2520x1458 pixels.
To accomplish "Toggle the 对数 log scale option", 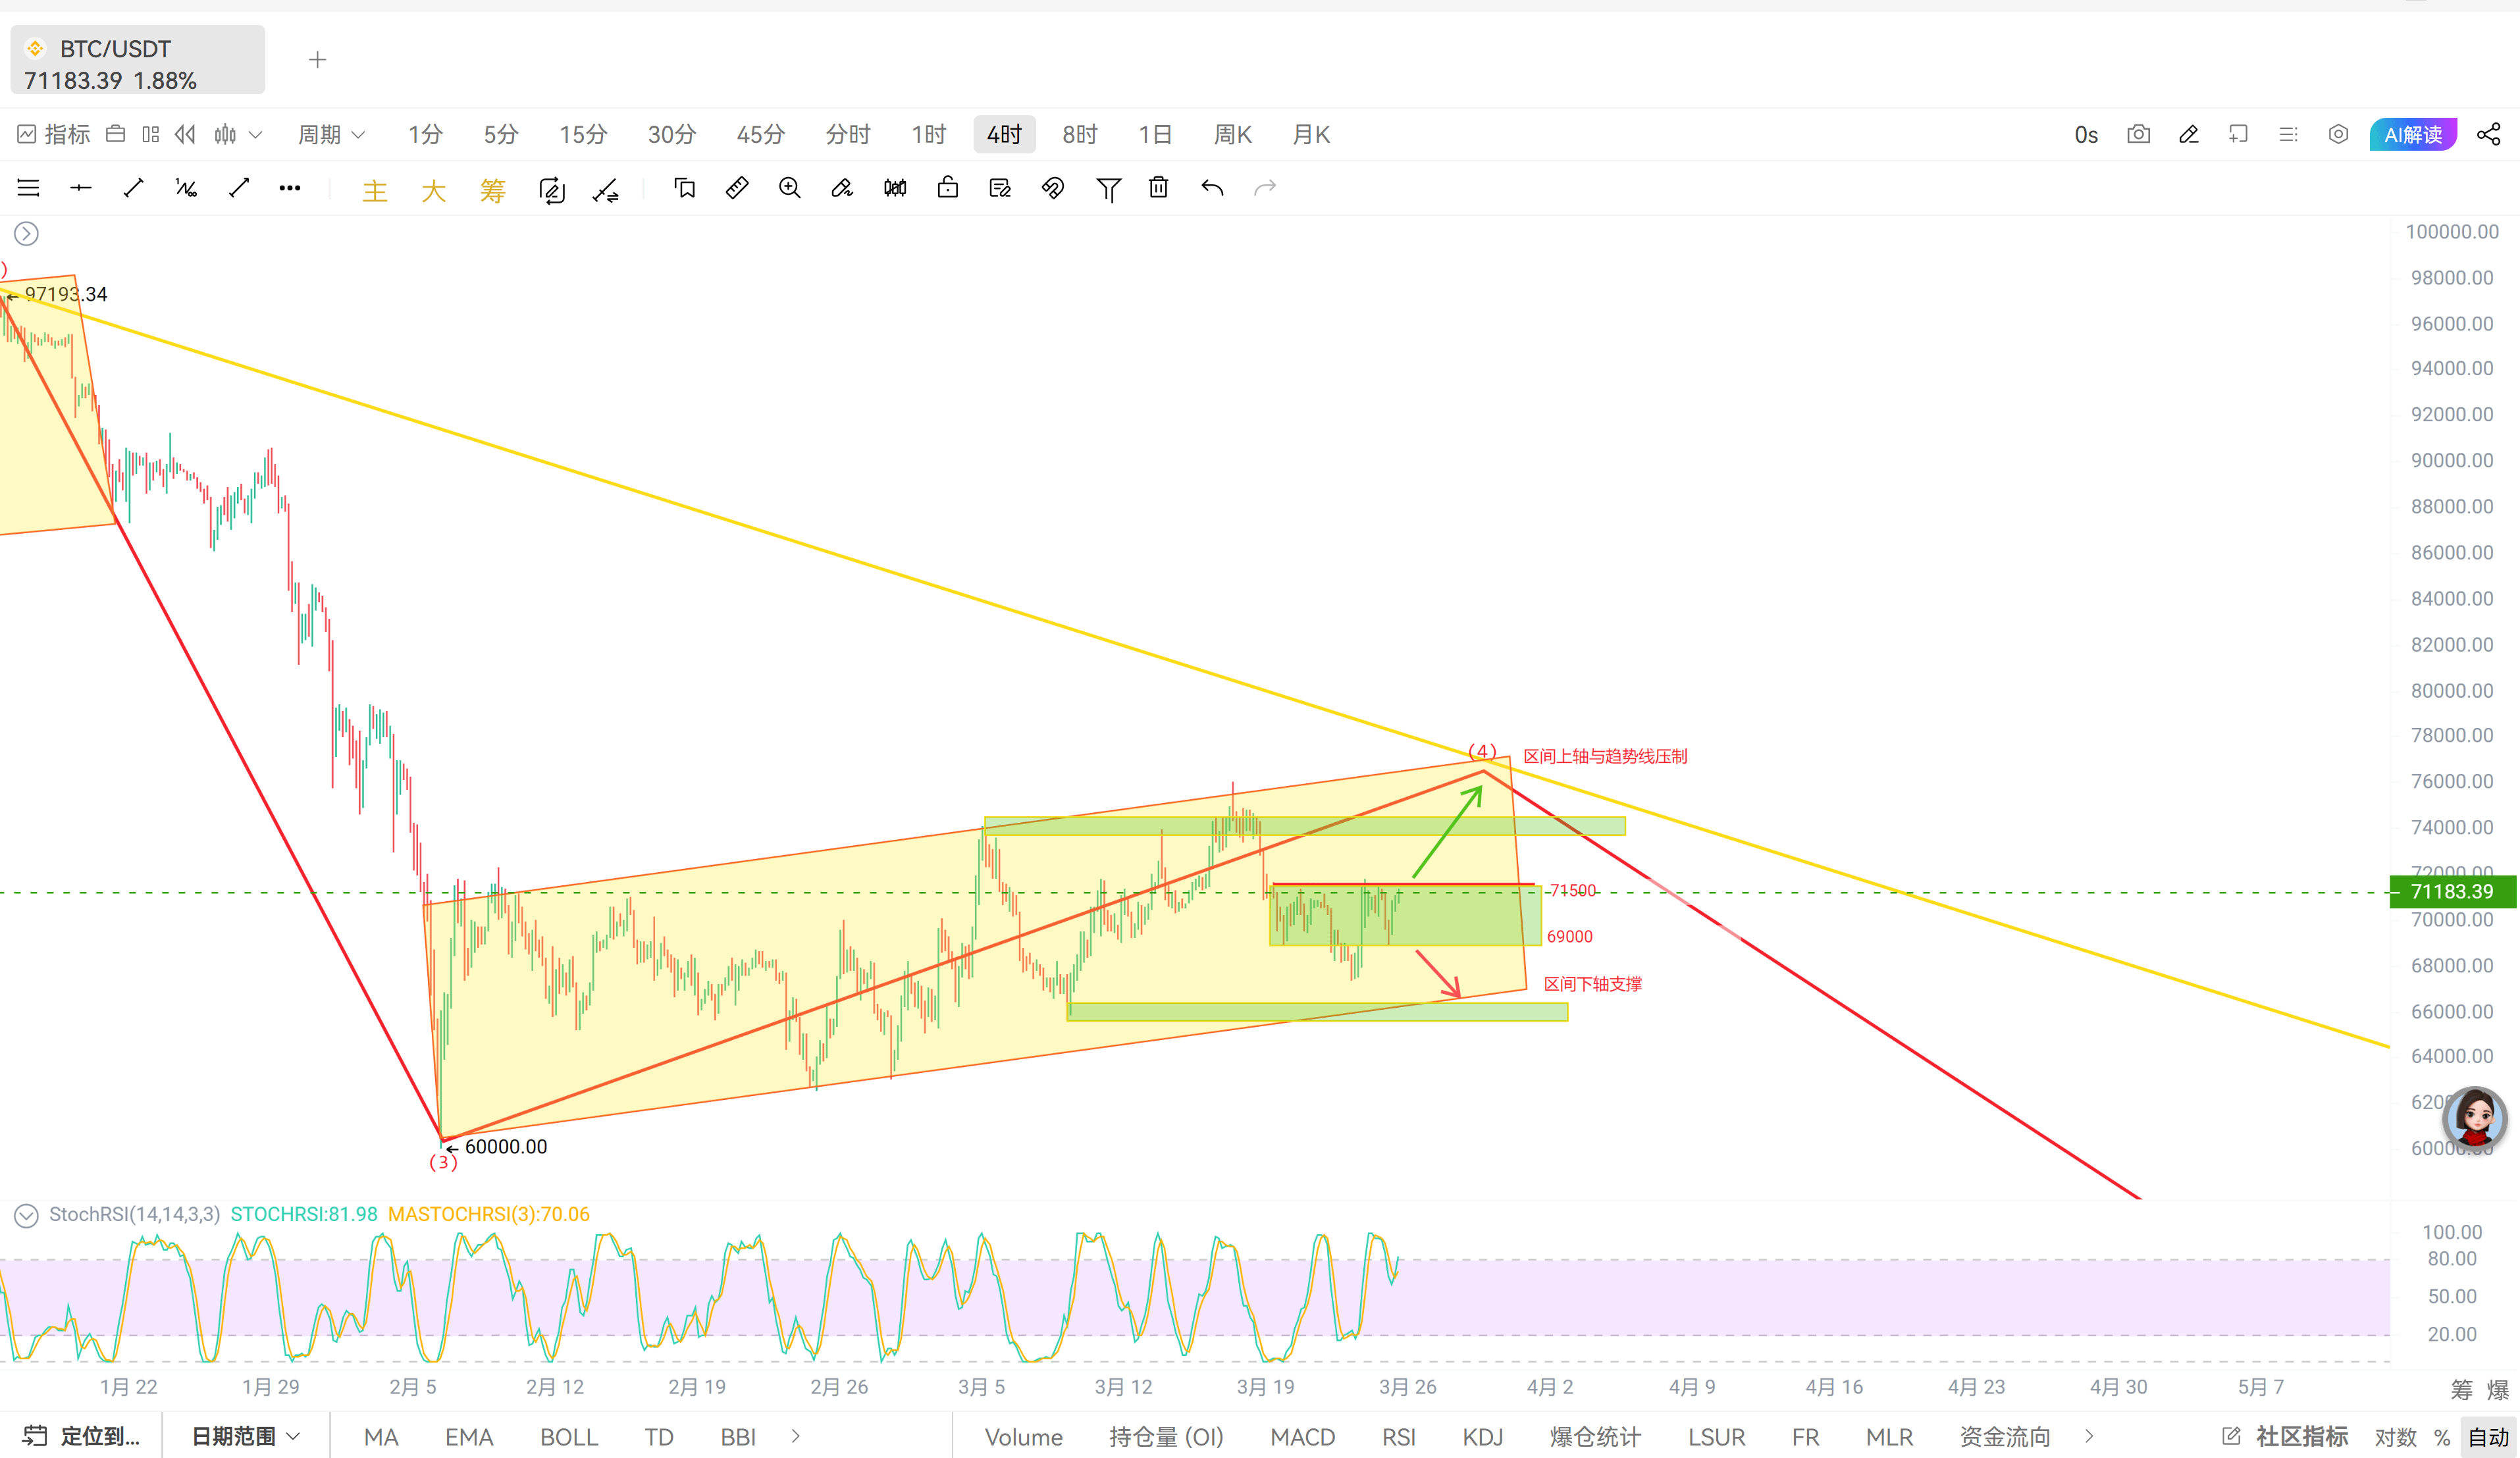I will click(2395, 1437).
